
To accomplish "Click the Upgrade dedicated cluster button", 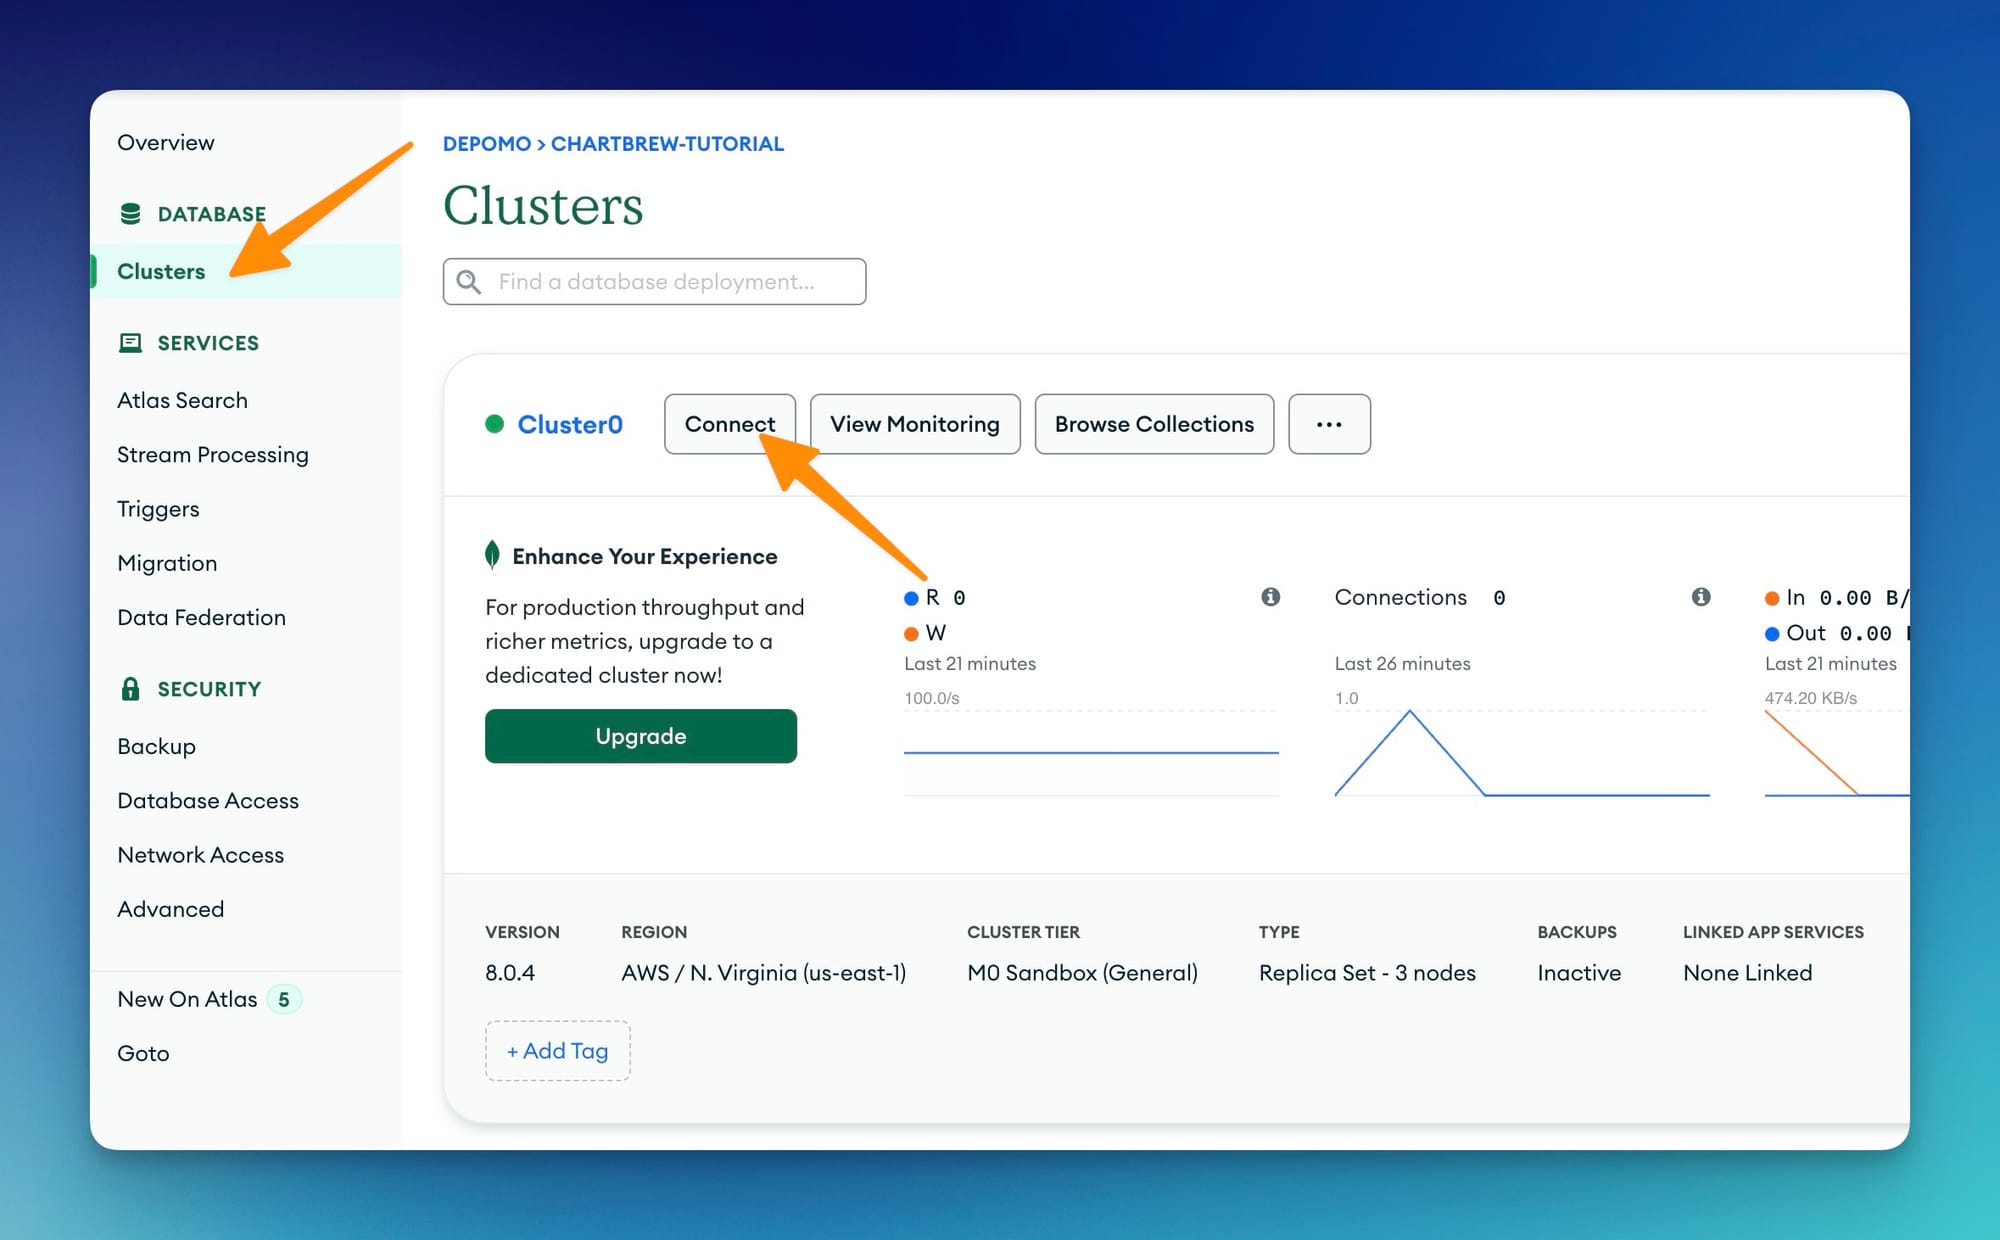I will (640, 736).
